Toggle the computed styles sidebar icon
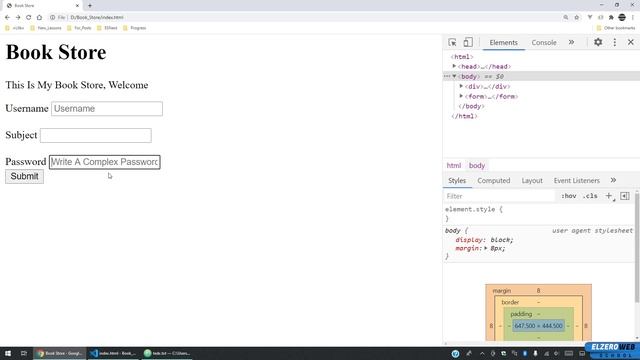 pyautogui.click(x=624, y=196)
